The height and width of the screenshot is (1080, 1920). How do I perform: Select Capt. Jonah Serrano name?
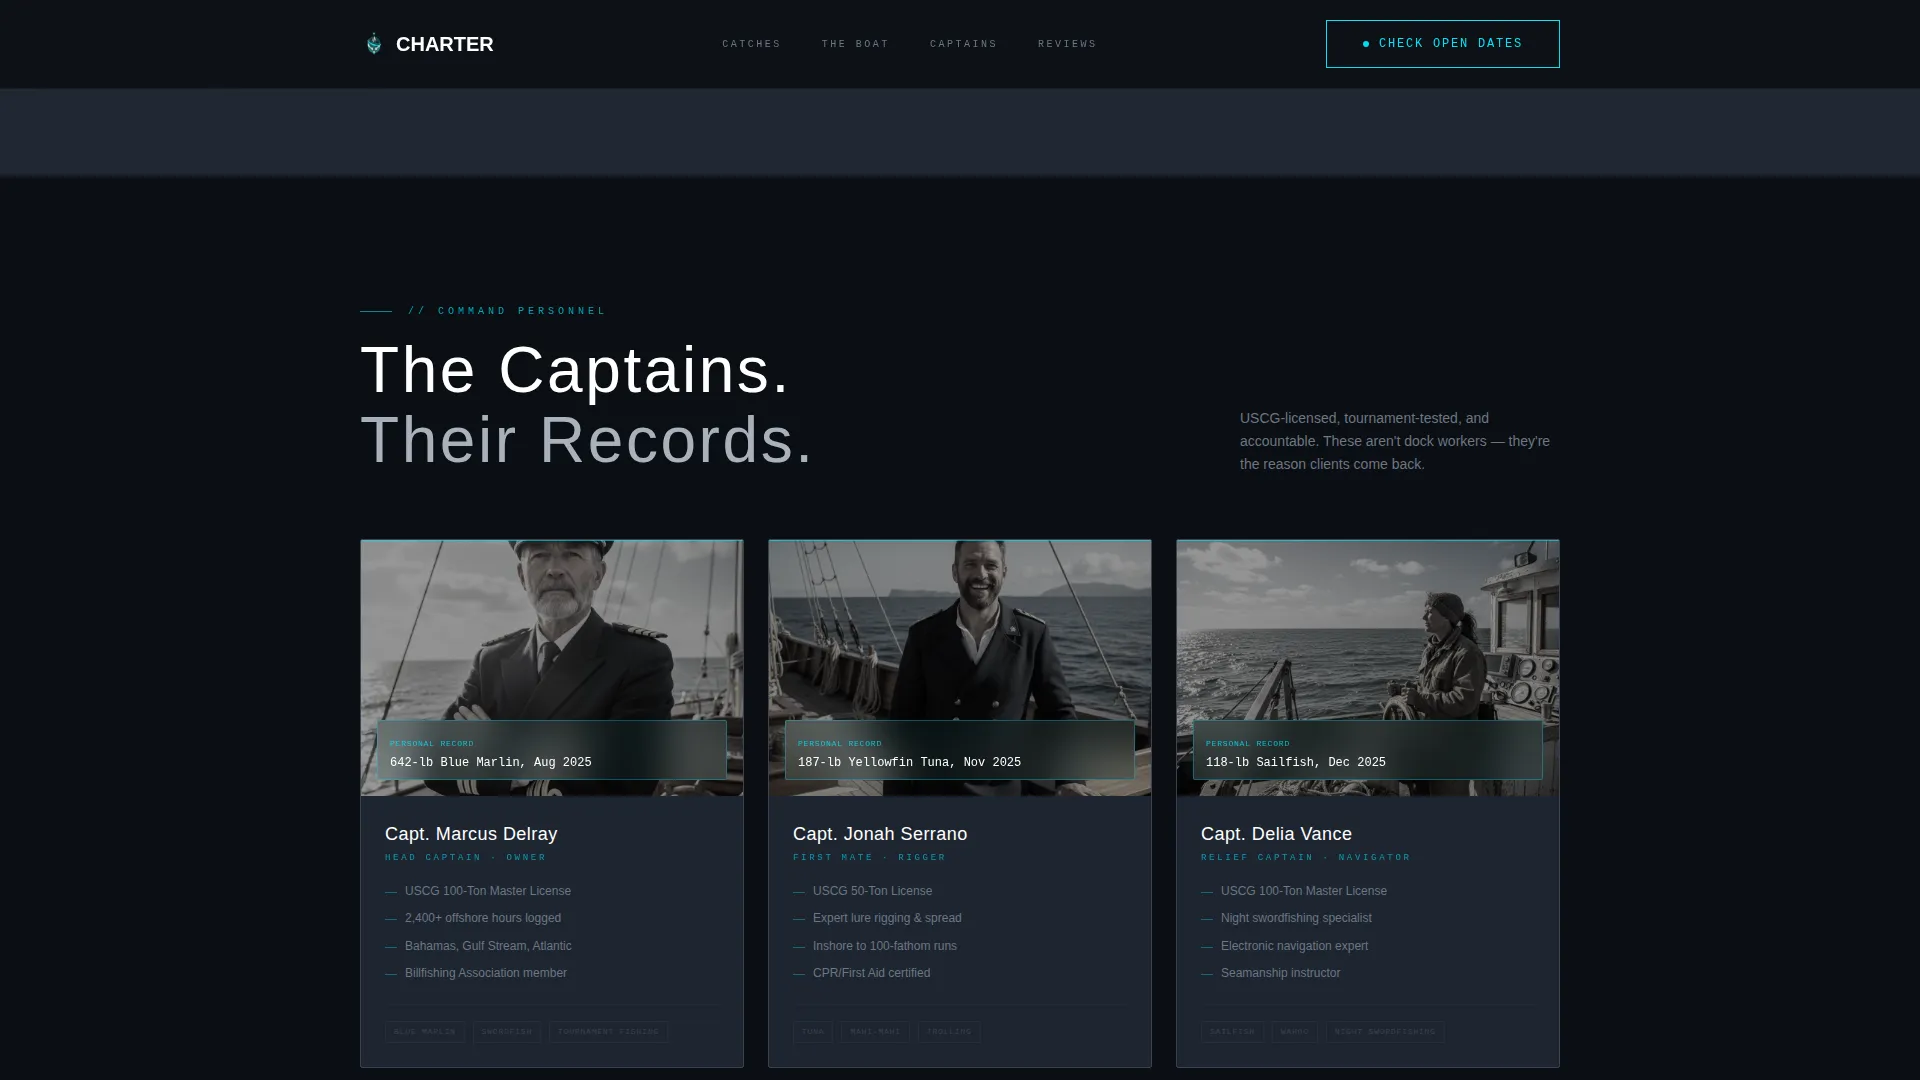[x=880, y=834]
